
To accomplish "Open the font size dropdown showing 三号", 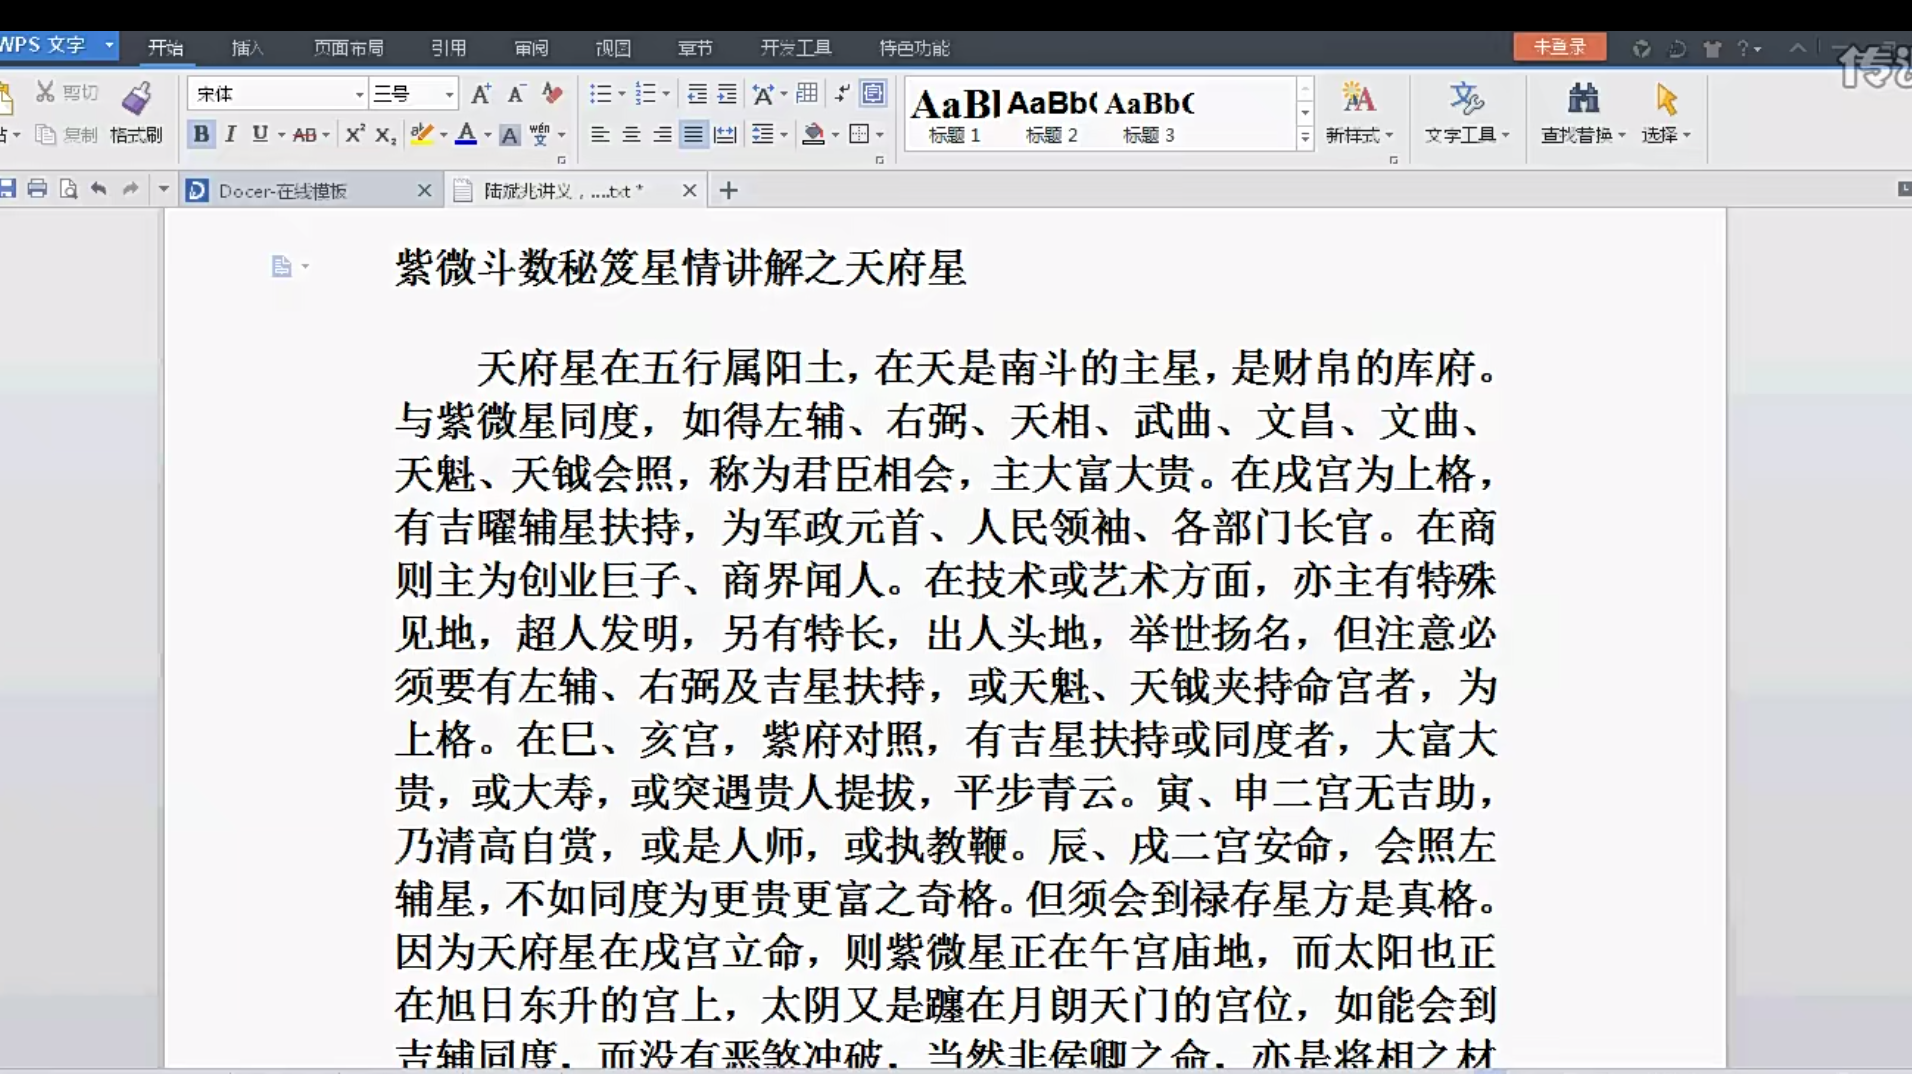I will pyautogui.click(x=449, y=94).
